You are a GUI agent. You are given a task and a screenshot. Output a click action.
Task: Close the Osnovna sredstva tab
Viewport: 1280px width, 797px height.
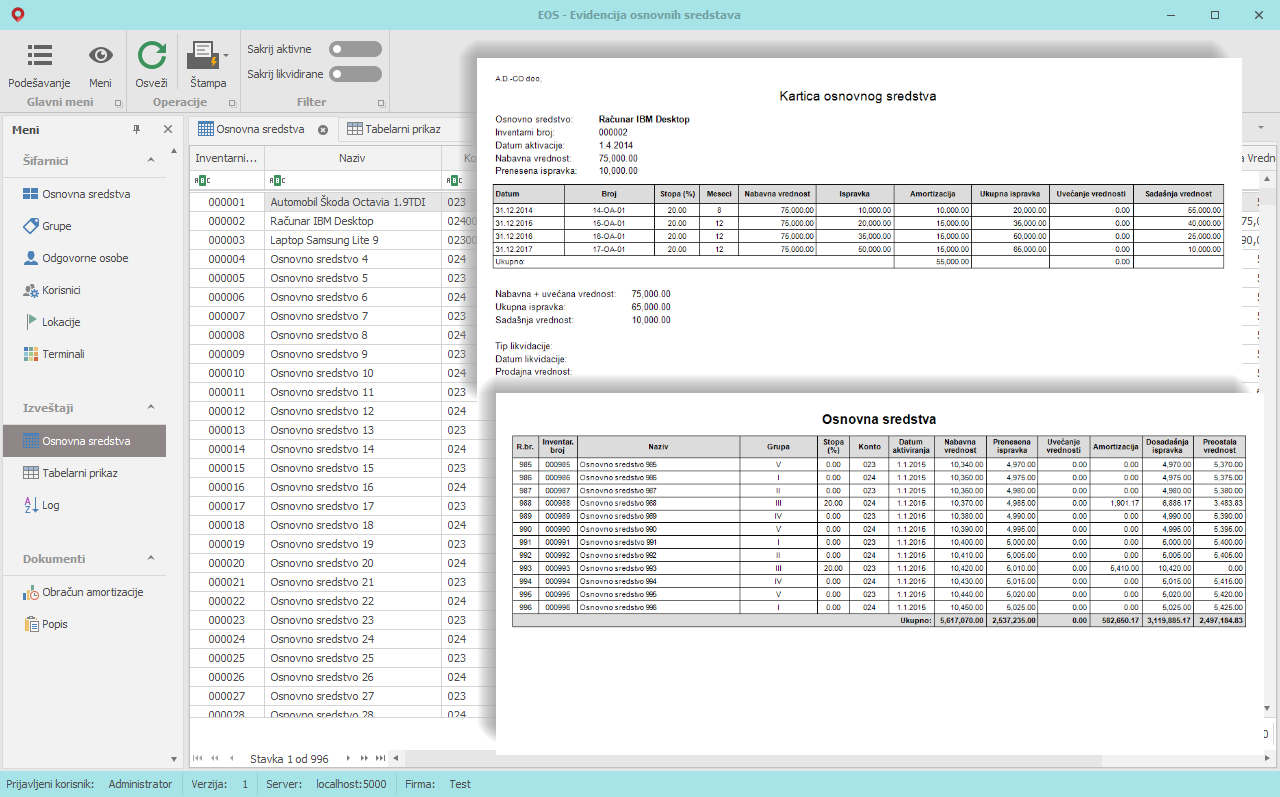pyautogui.click(x=323, y=130)
